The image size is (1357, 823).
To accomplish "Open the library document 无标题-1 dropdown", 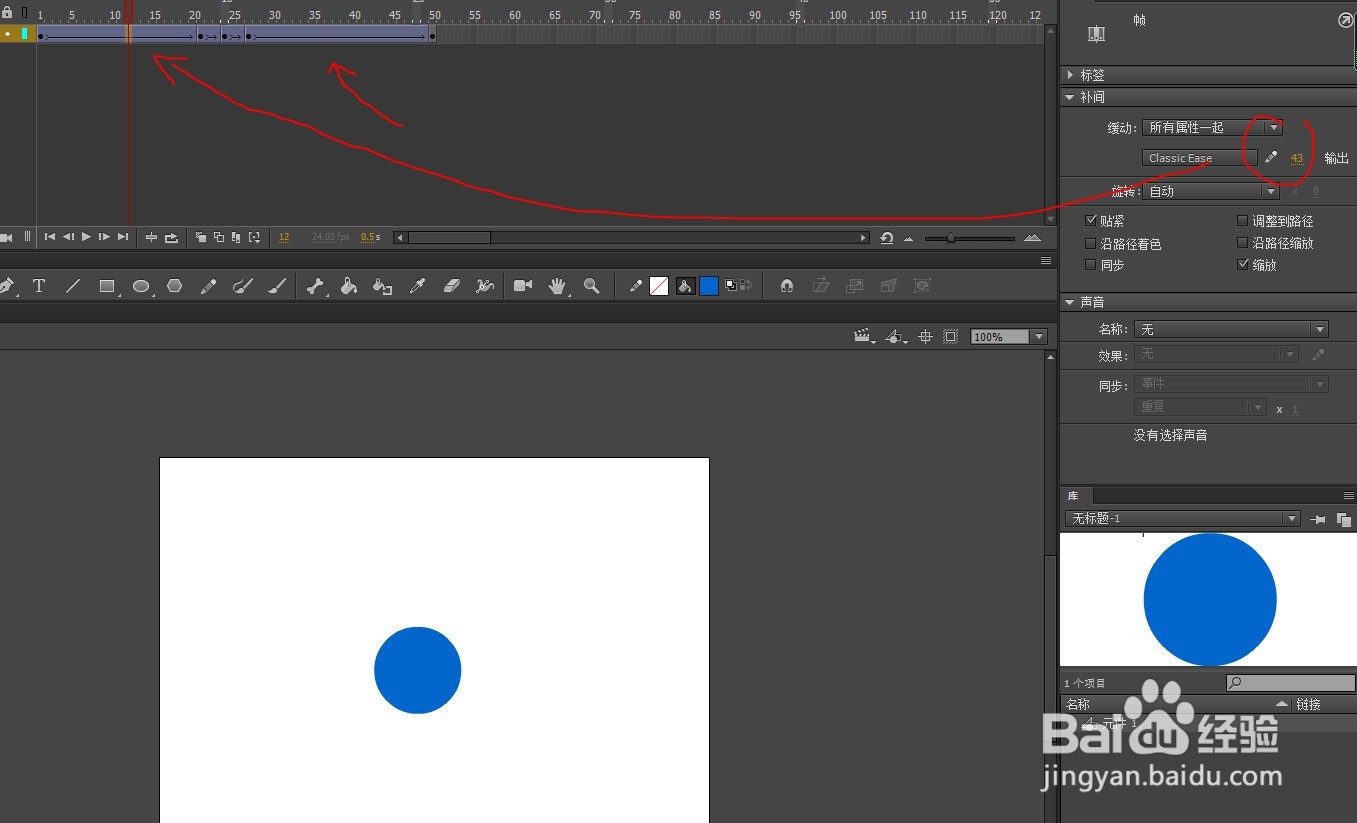I will pyautogui.click(x=1182, y=519).
